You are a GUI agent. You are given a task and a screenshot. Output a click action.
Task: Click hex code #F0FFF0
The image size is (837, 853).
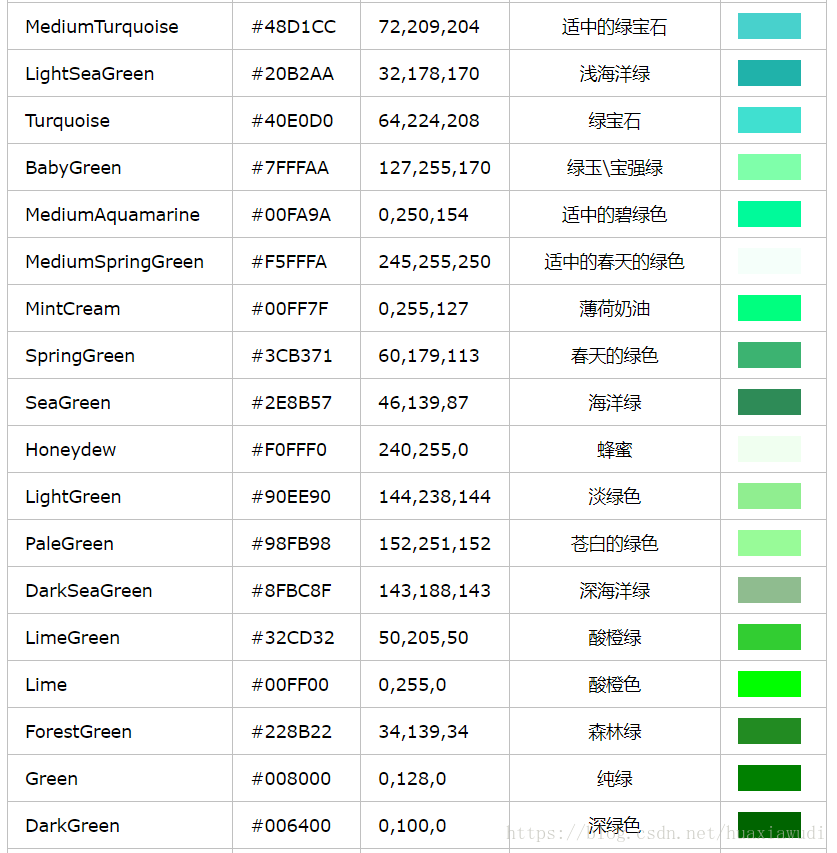[289, 450]
